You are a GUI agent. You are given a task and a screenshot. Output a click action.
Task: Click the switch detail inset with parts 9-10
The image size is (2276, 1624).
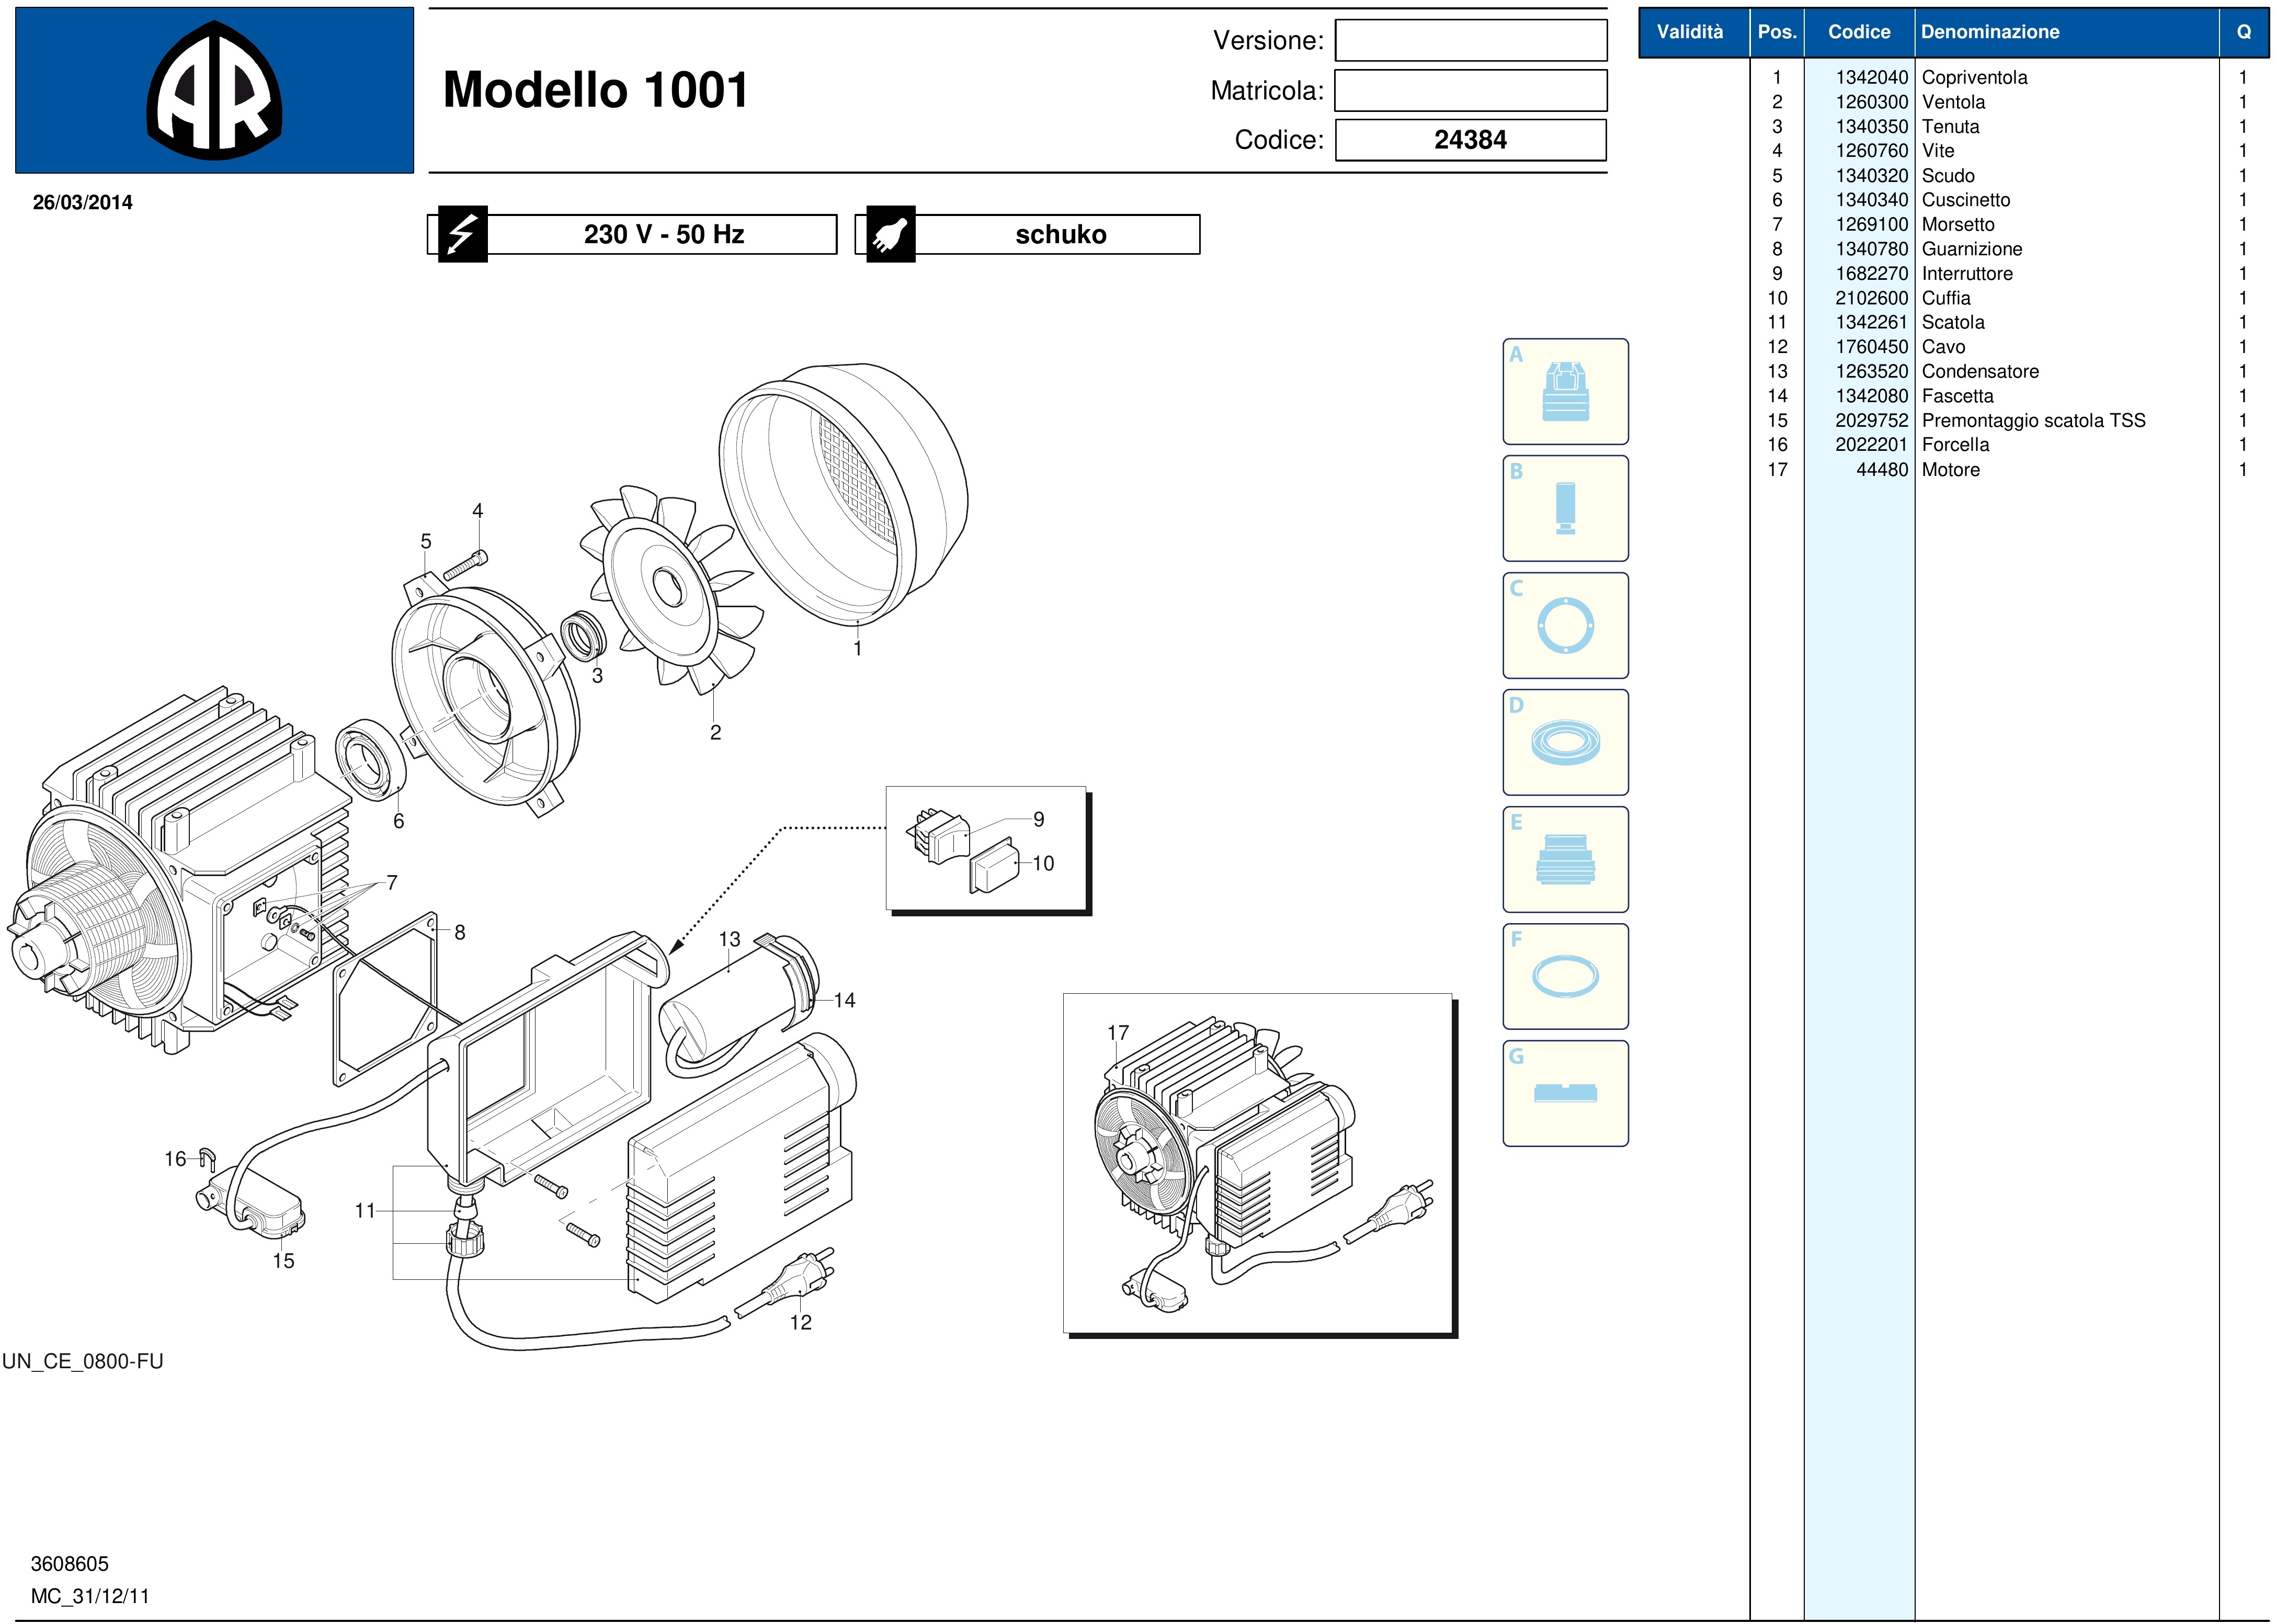pyautogui.click(x=986, y=849)
